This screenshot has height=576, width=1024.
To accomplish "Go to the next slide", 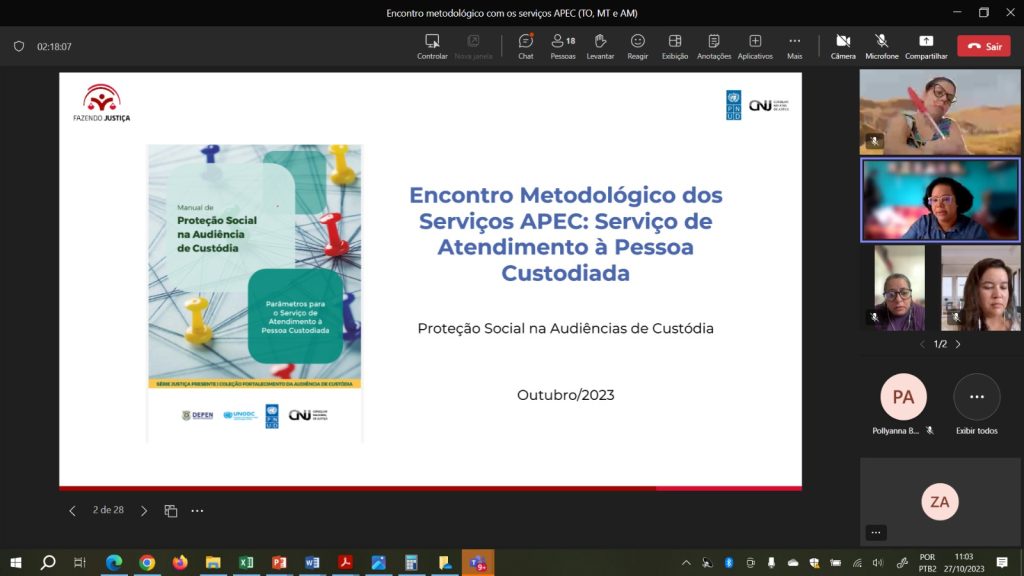I will pyautogui.click(x=144, y=511).
